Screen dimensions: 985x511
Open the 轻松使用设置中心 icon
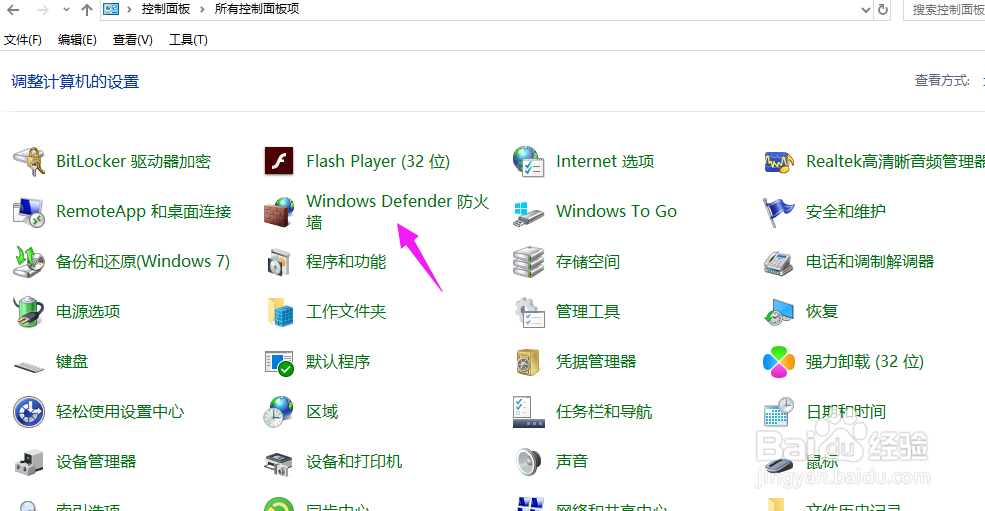coord(29,412)
